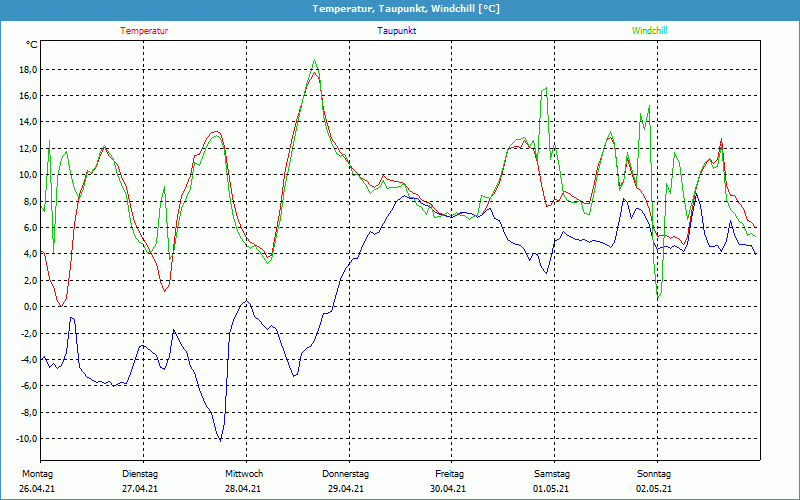This screenshot has height=500, width=800.
Task: Click the °C axis unit label
Action: (x=31, y=45)
